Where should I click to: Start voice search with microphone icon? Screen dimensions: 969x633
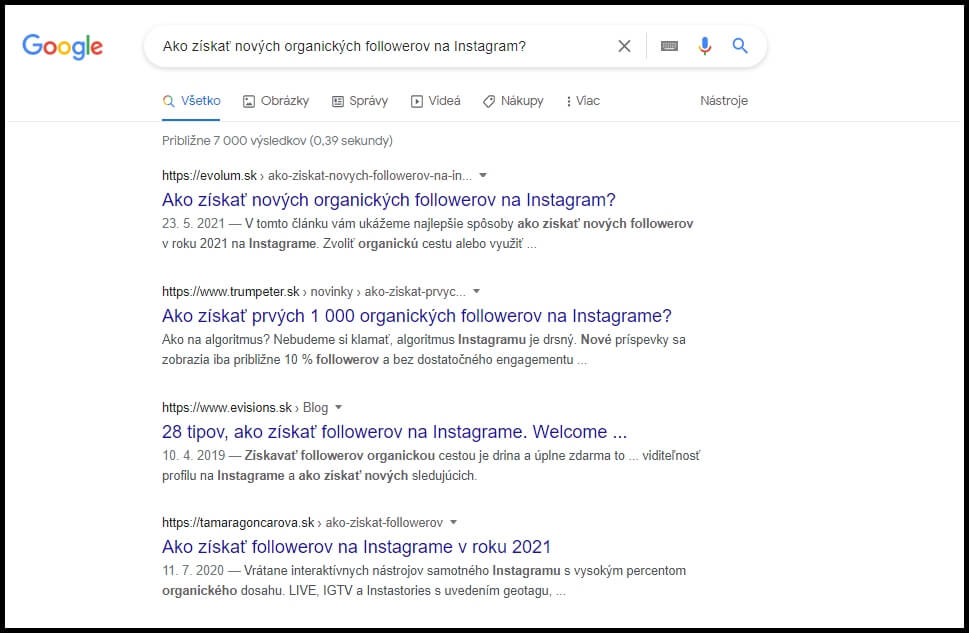coord(705,46)
